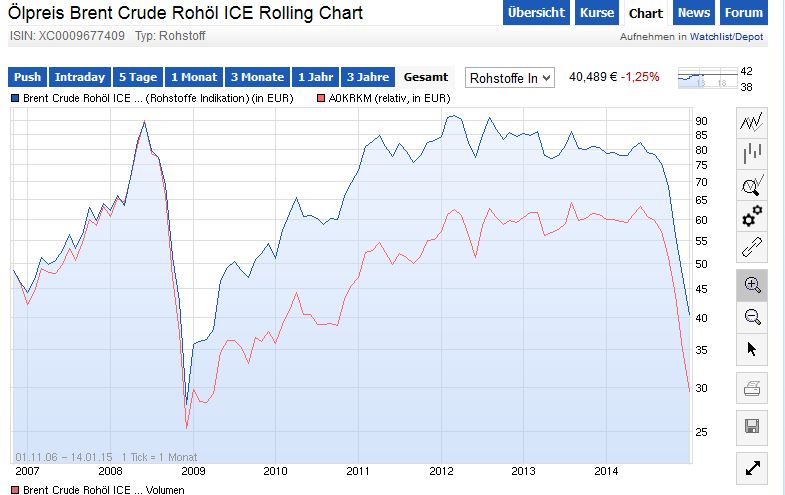The height and width of the screenshot is (495, 785).
Task: Activate the zoom out tool
Action: click(752, 317)
